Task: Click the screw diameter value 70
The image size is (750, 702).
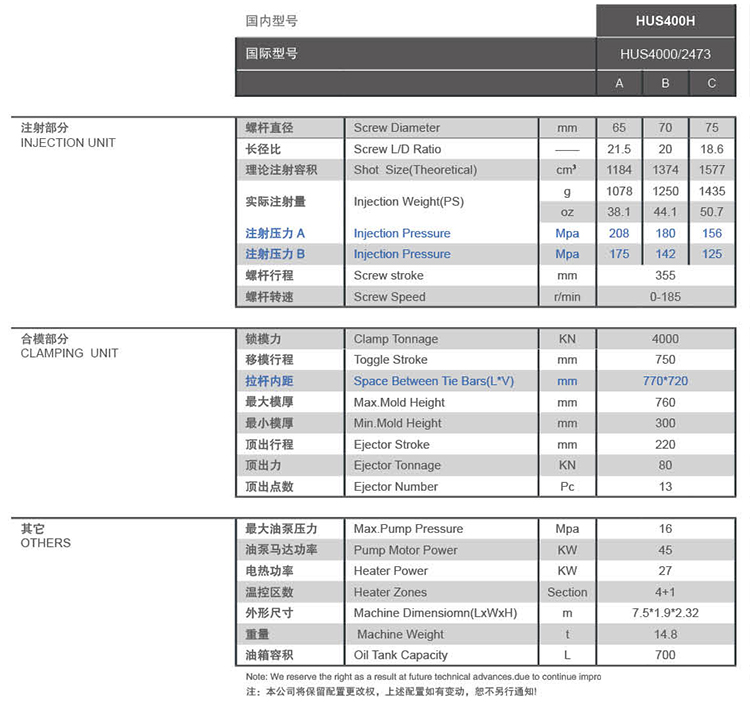Action: (665, 128)
